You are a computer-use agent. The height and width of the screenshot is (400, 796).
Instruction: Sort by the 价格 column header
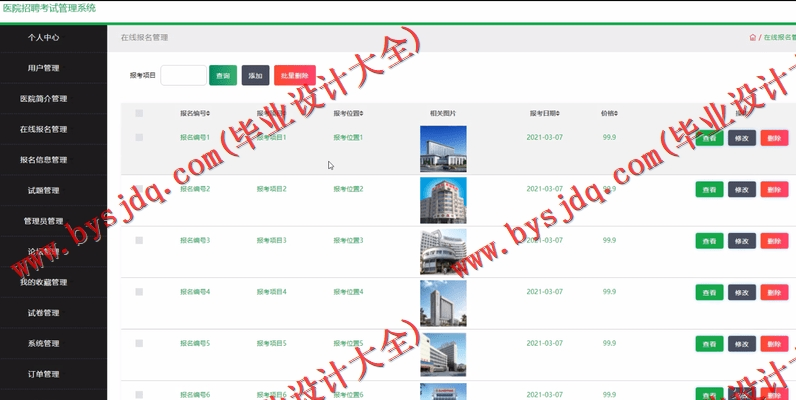click(x=609, y=113)
